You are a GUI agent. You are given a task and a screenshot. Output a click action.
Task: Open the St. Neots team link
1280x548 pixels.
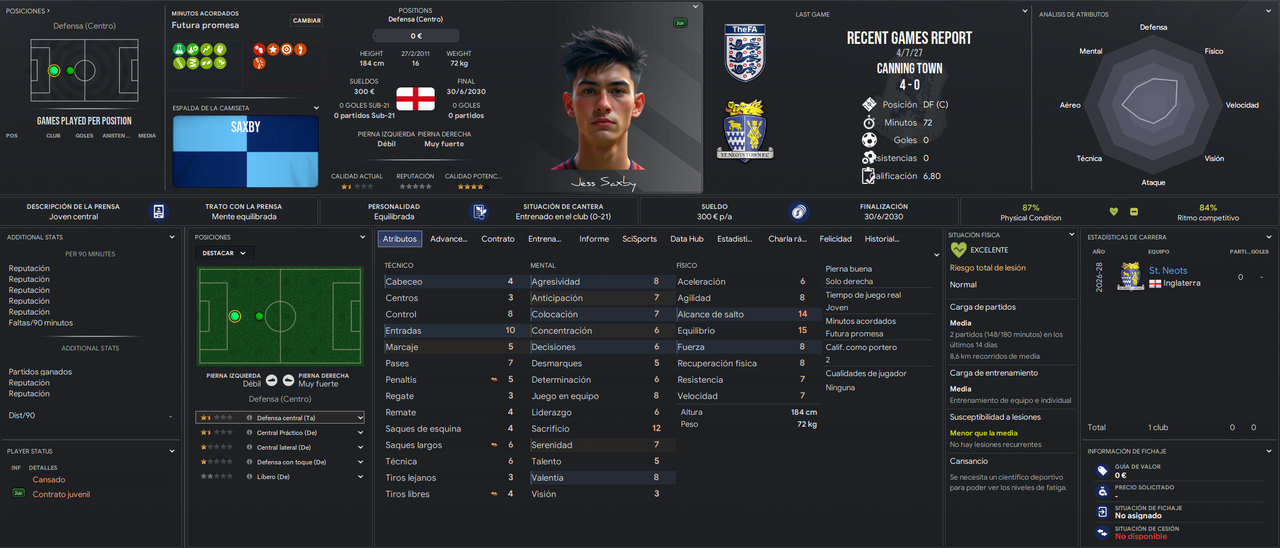(x=1168, y=271)
